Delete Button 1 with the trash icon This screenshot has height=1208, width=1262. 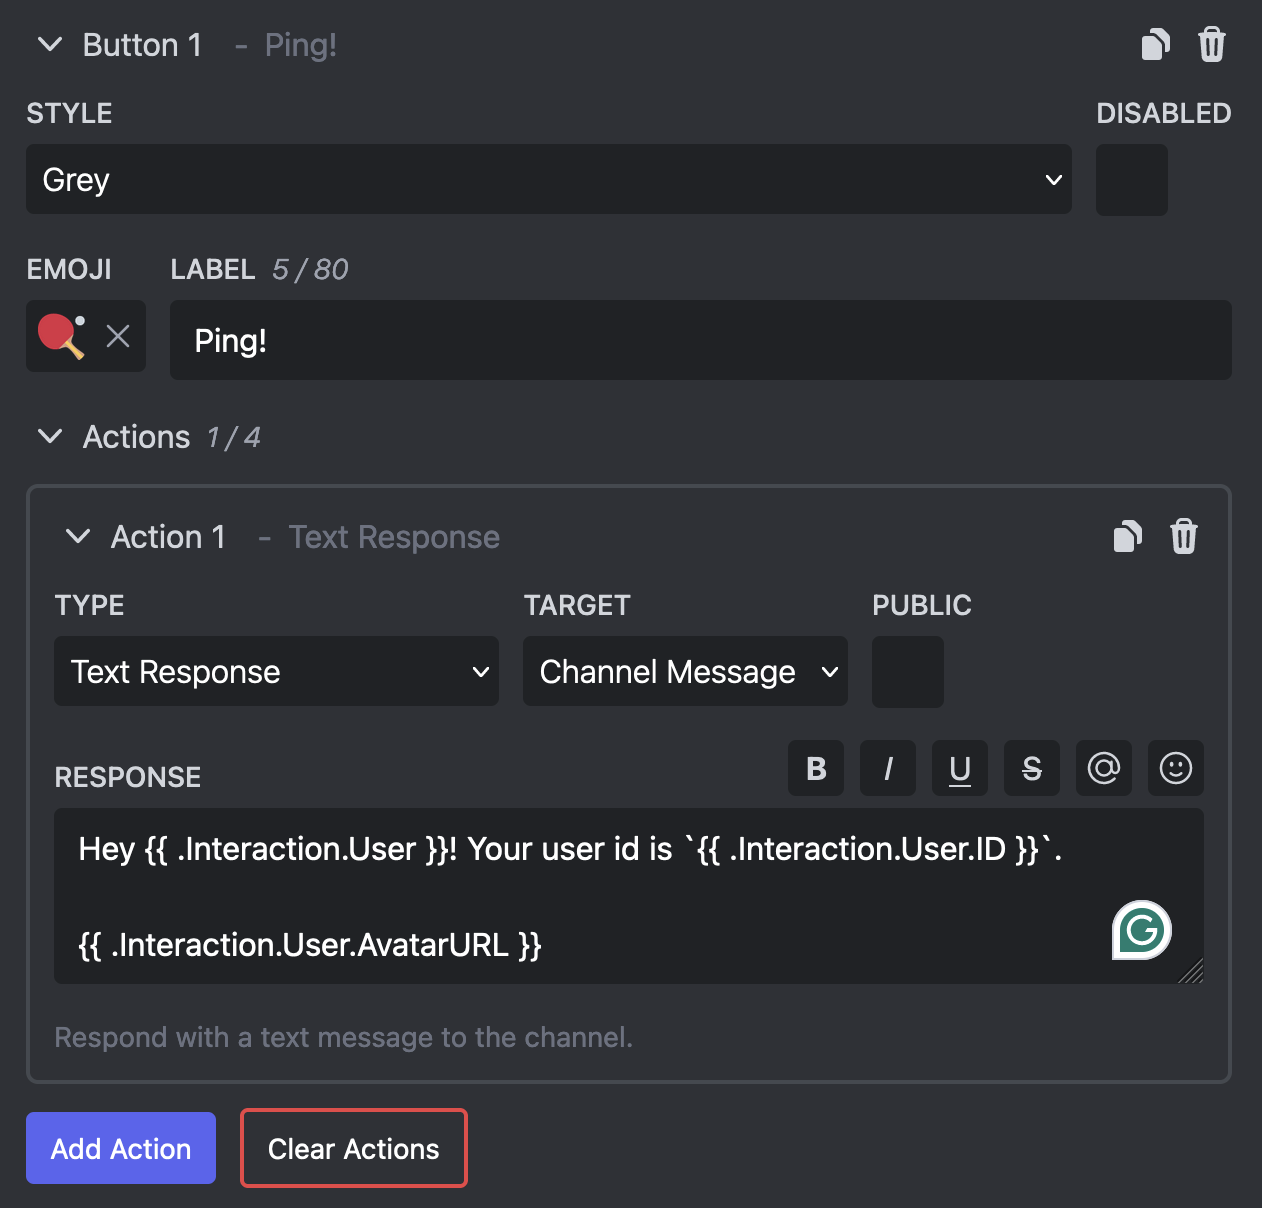point(1211,44)
